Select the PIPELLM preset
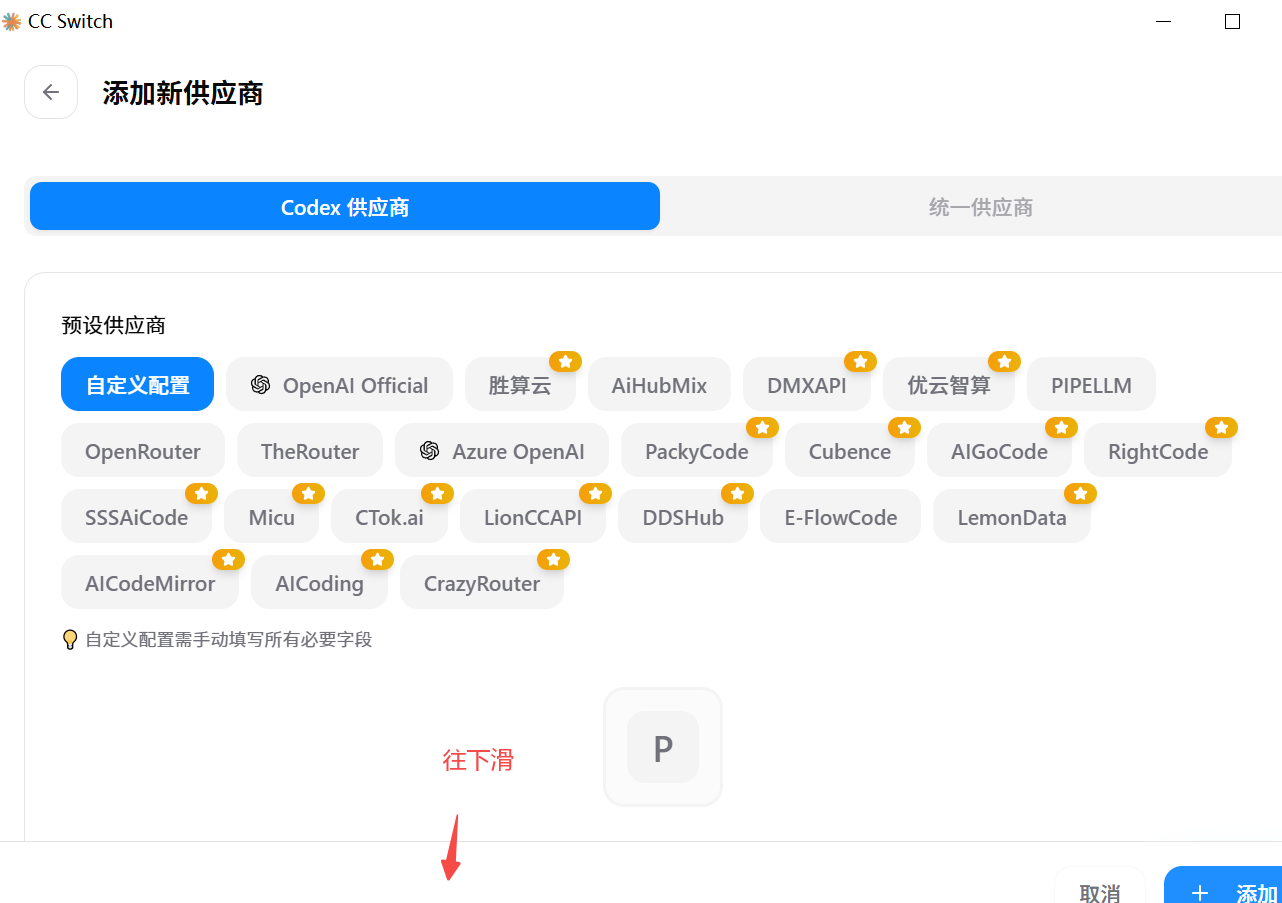 [x=1091, y=384]
